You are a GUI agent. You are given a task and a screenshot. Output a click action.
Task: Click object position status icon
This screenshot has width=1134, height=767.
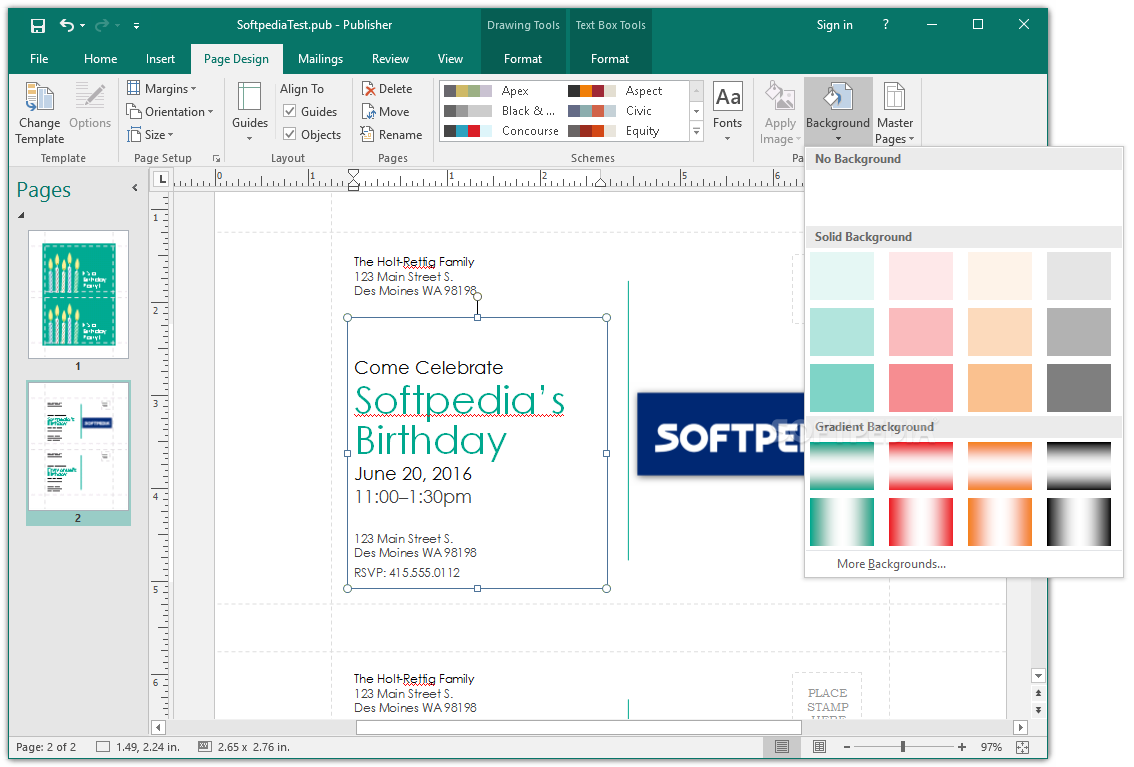pos(103,747)
